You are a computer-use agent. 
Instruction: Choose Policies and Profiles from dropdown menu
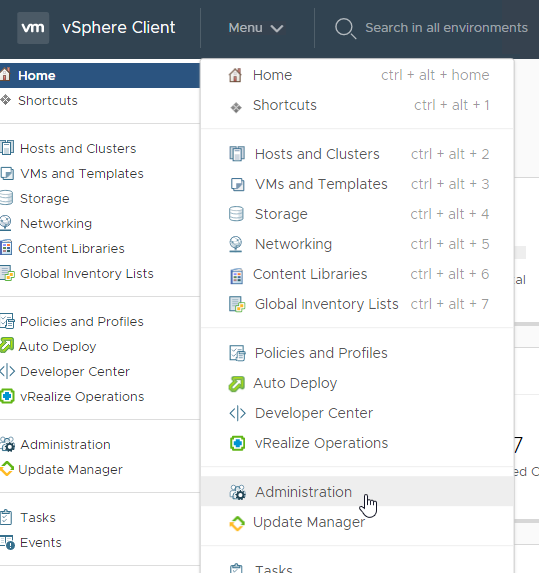pyautogui.click(x=357, y=353)
